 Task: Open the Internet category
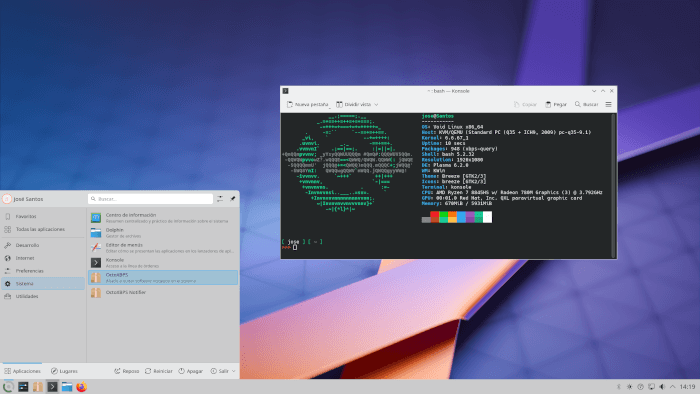click(43, 258)
